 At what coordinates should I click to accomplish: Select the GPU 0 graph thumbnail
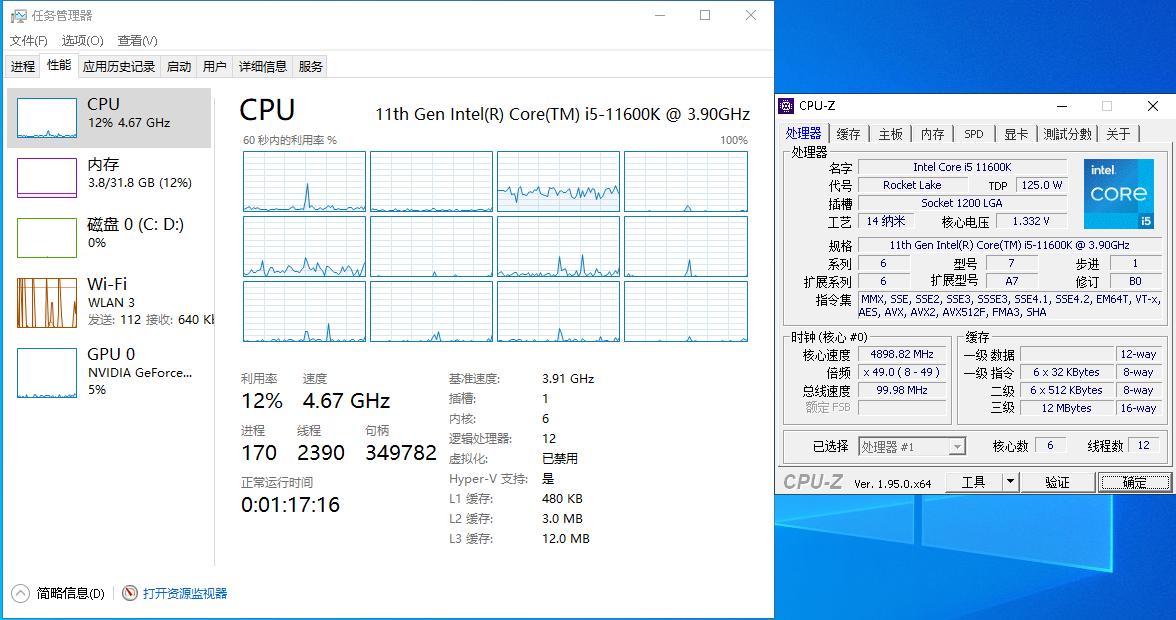click(x=46, y=373)
